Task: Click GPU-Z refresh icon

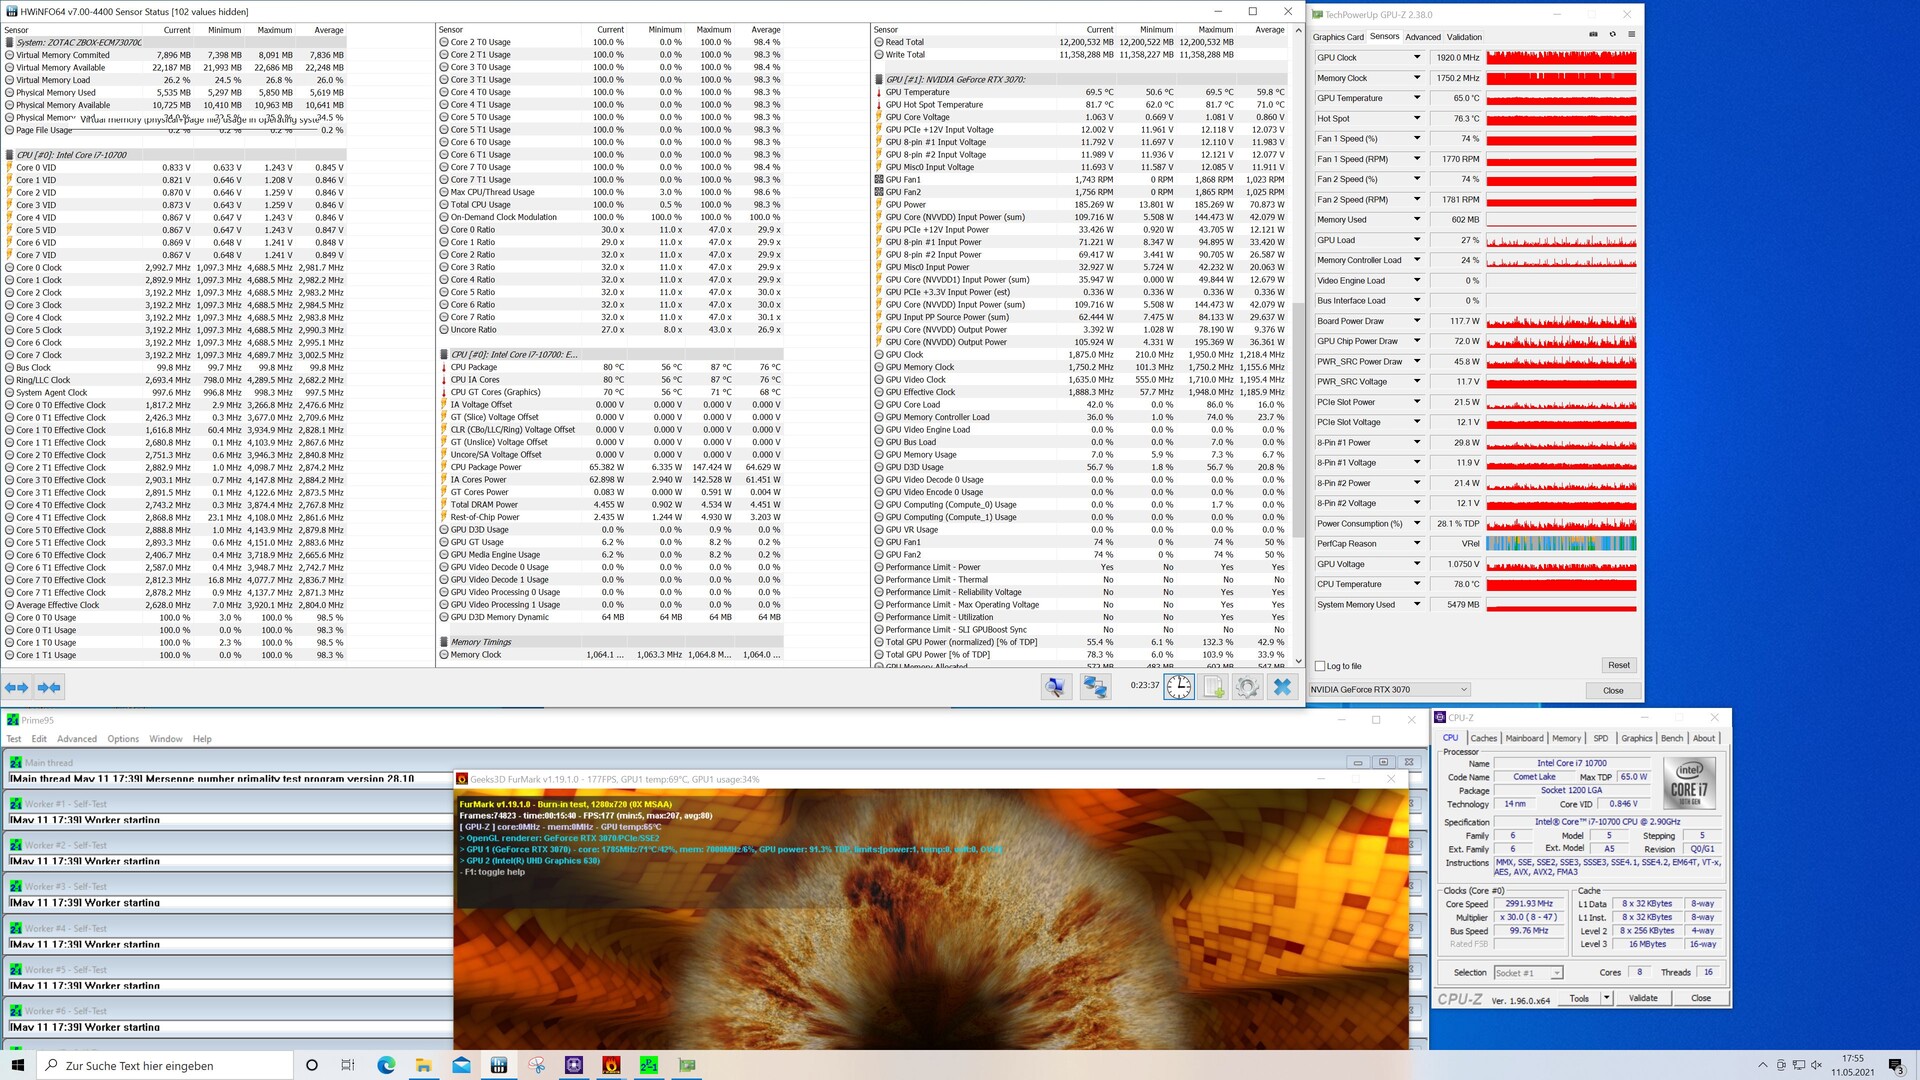Action: pyautogui.click(x=1612, y=35)
